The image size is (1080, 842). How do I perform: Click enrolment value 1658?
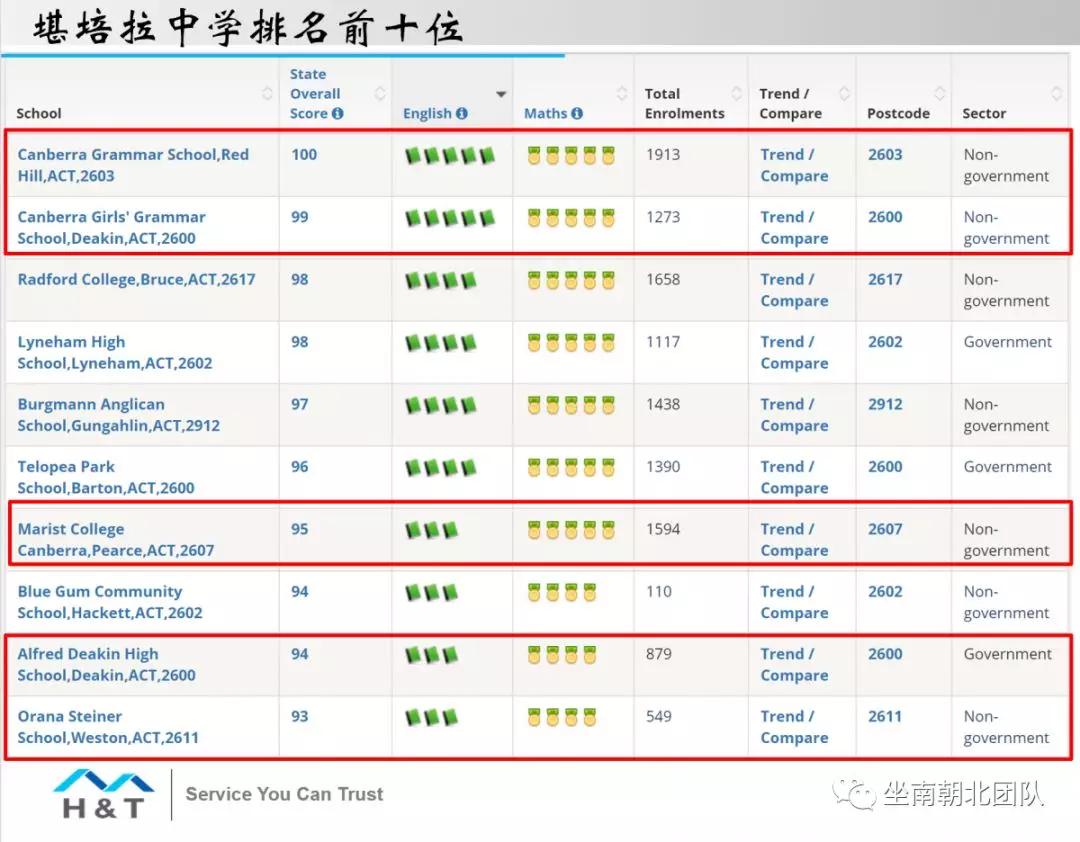[663, 280]
